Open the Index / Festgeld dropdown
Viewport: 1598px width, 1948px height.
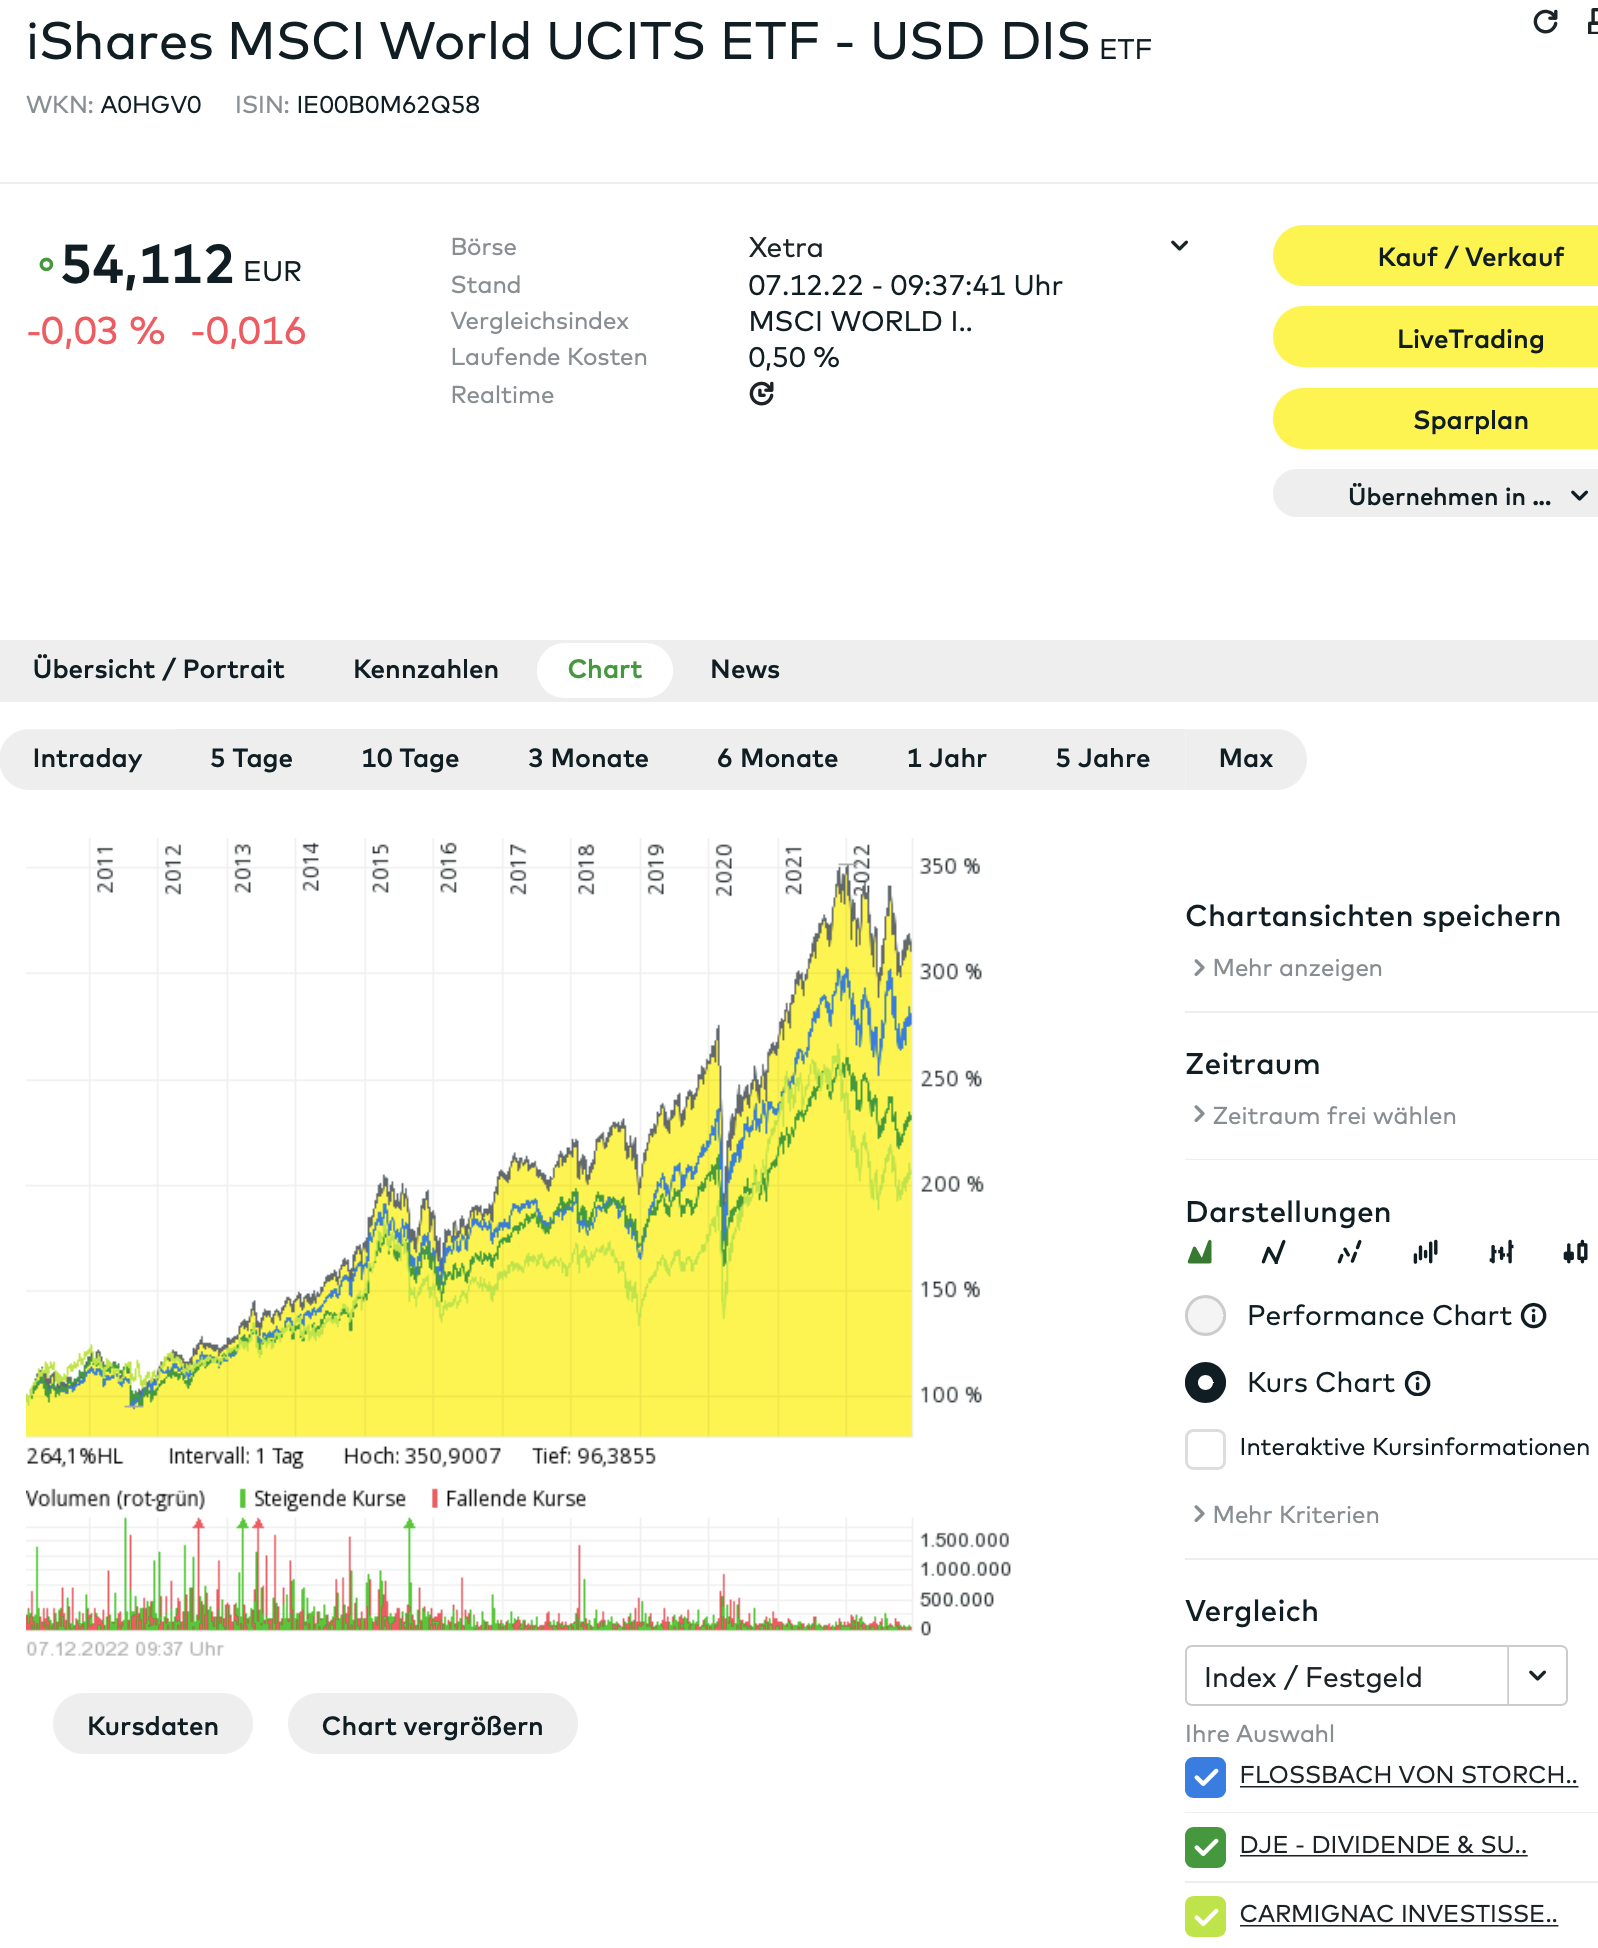tap(1537, 1676)
